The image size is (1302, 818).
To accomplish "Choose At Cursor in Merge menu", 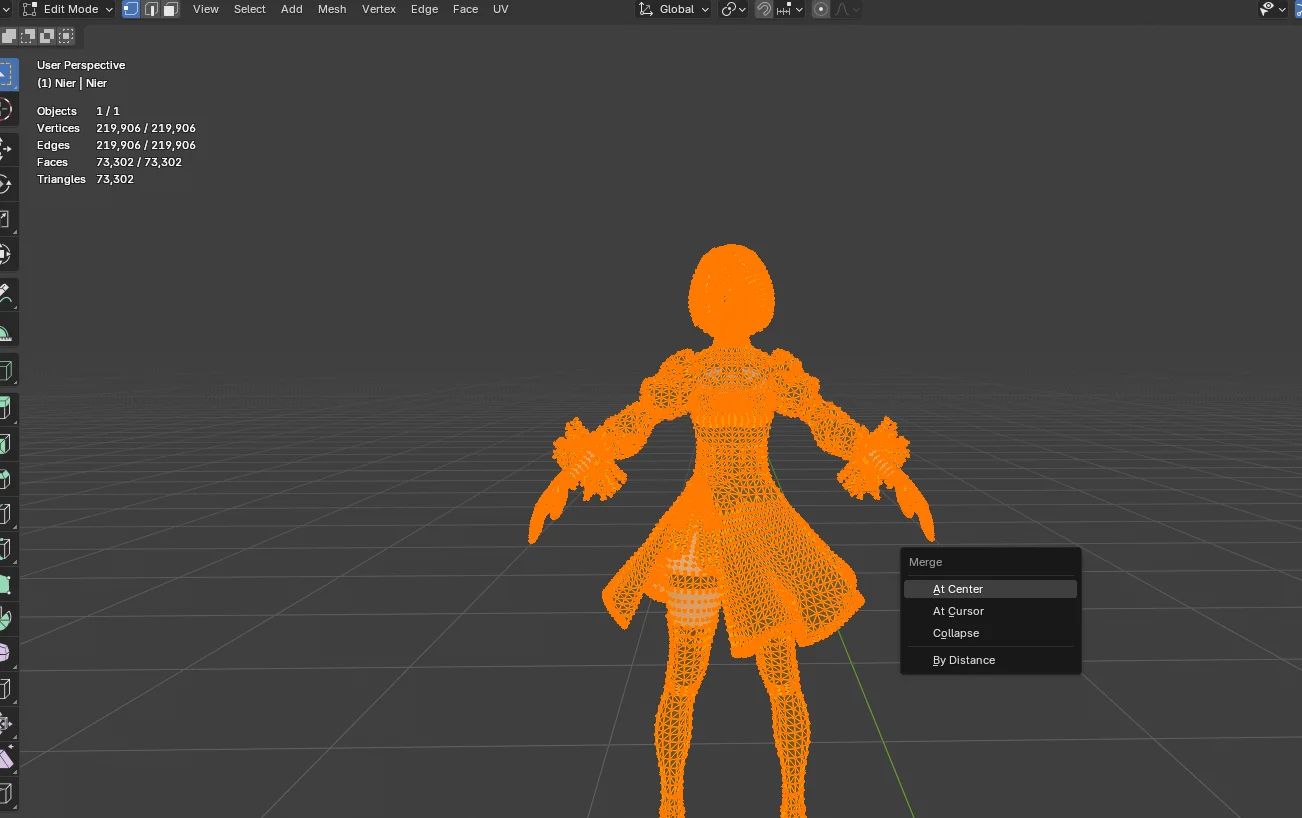I will pos(990,611).
